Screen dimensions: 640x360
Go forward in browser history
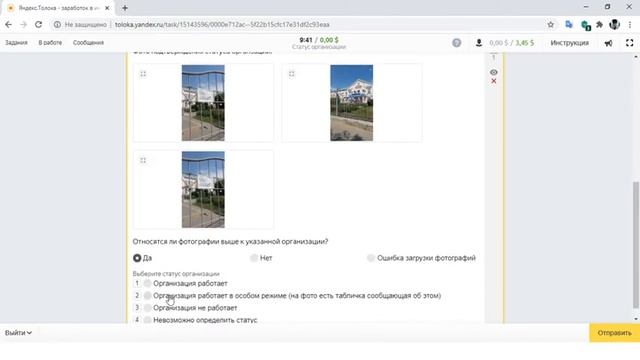coord(23,24)
